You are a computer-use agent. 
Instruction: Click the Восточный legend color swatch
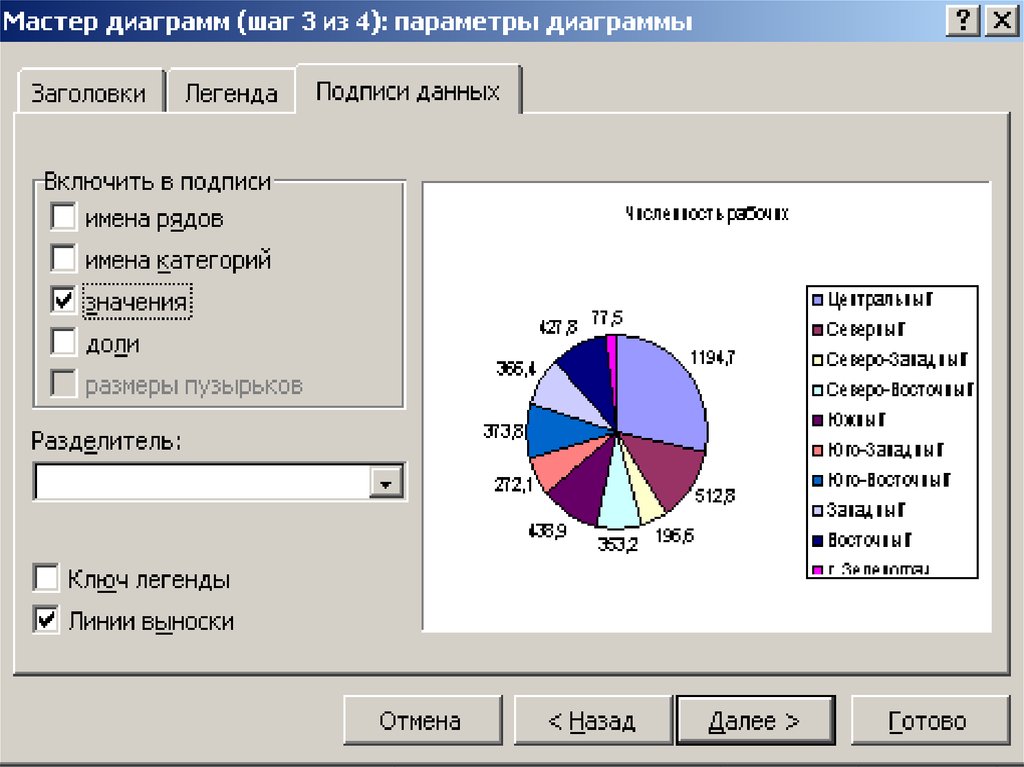click(817, 540)
